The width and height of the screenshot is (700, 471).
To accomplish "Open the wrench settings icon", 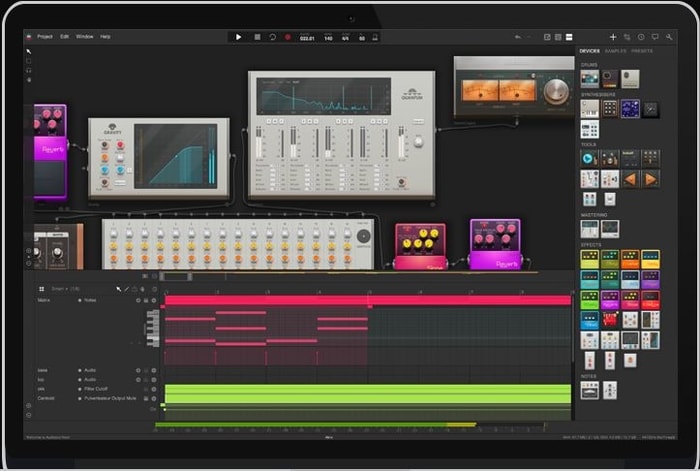I will [x=669, y=37].
